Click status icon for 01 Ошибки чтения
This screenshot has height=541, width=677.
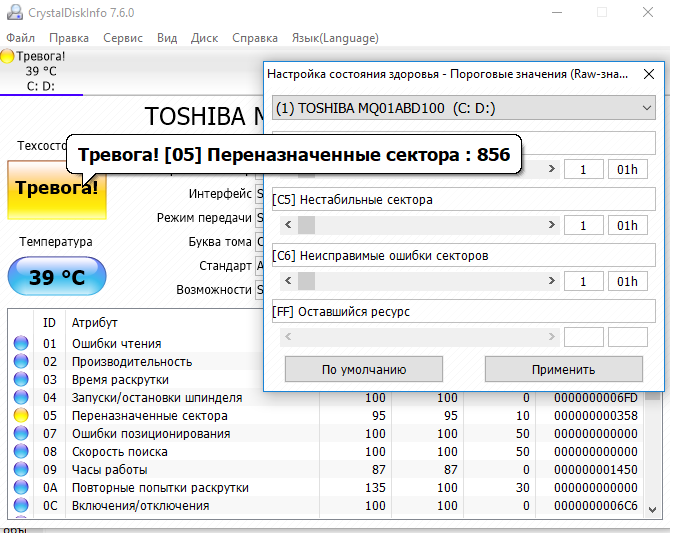(x=21, y=343)
